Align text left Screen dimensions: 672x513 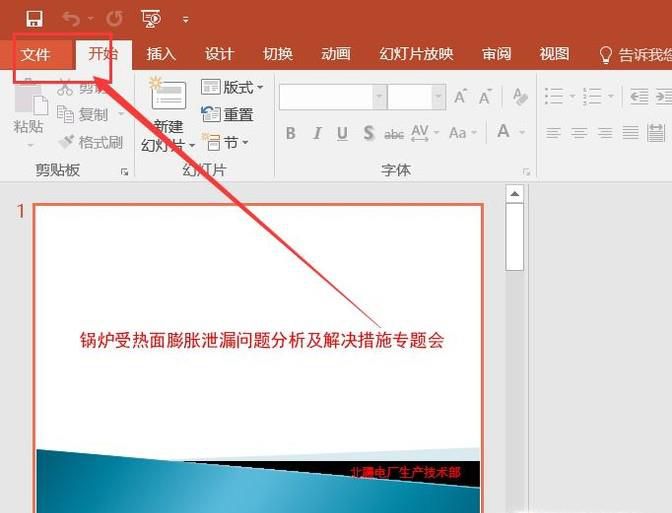[553, 133]
